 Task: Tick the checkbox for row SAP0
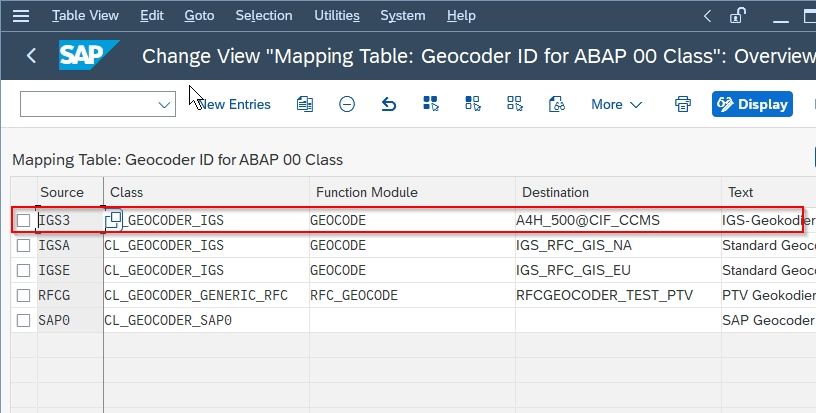coord(23,320)
